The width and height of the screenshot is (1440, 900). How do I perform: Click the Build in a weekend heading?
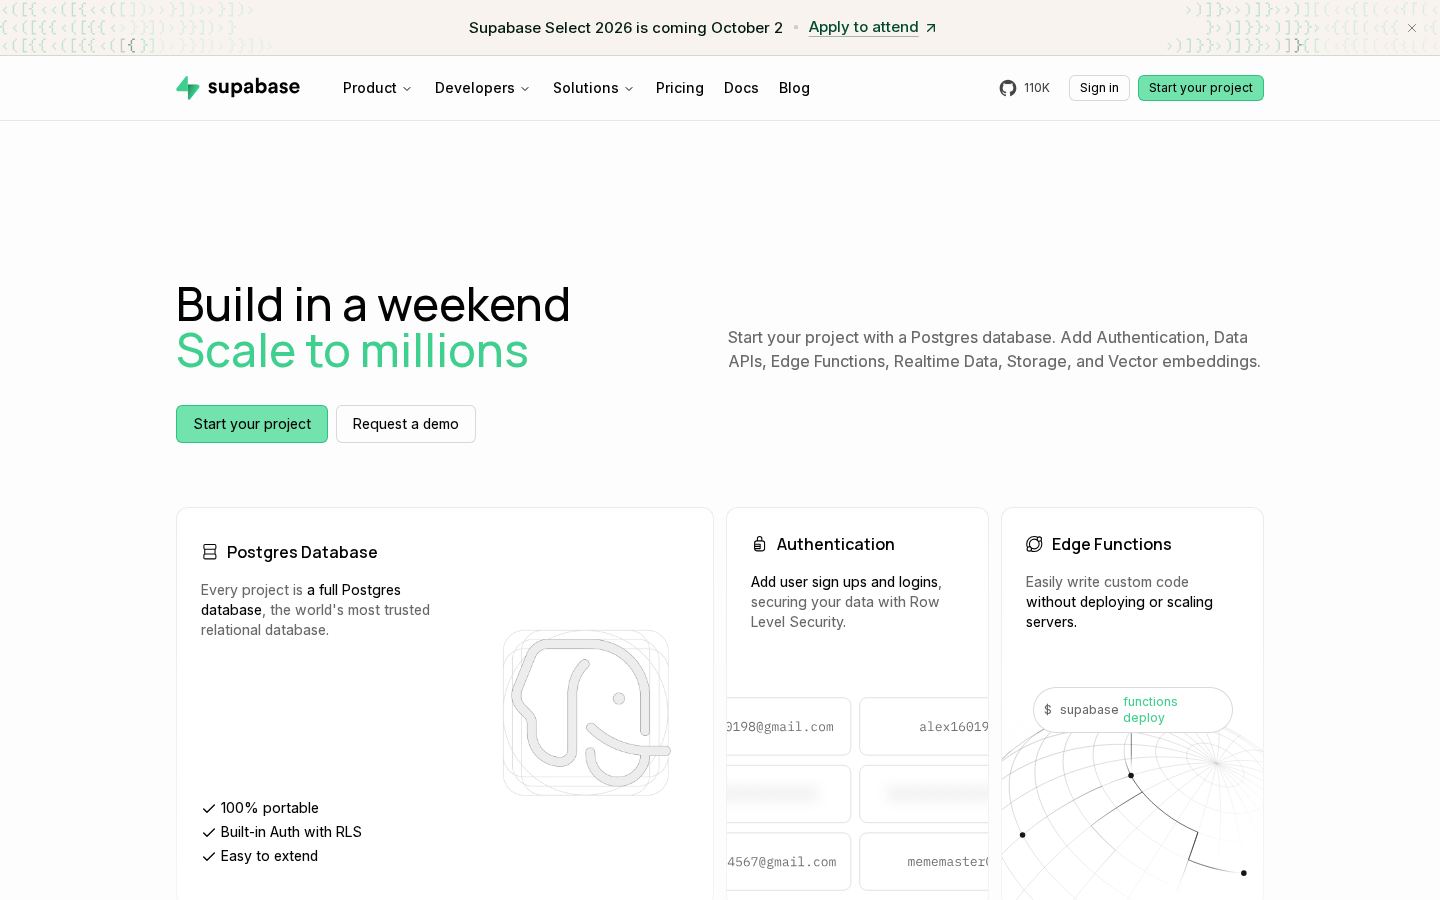pos(373,305)
